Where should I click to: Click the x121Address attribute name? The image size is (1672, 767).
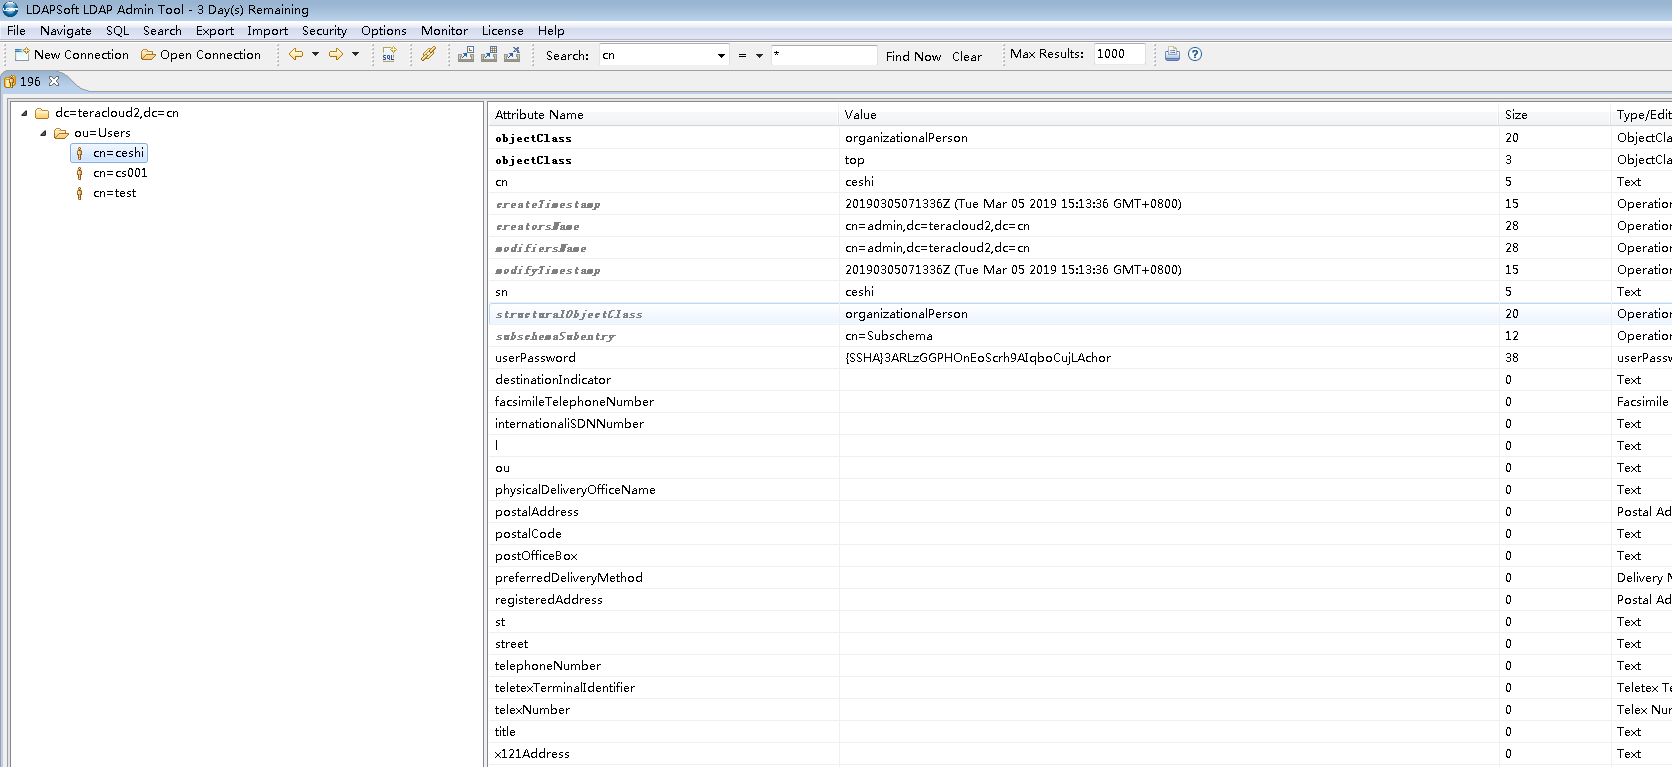point(532,754)
